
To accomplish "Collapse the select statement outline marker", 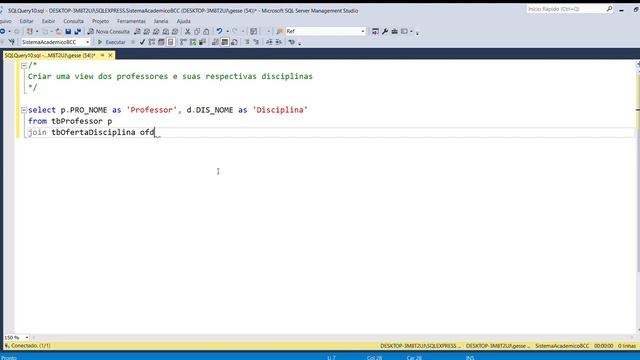I will pyautogui.click(x=24, y=110).
